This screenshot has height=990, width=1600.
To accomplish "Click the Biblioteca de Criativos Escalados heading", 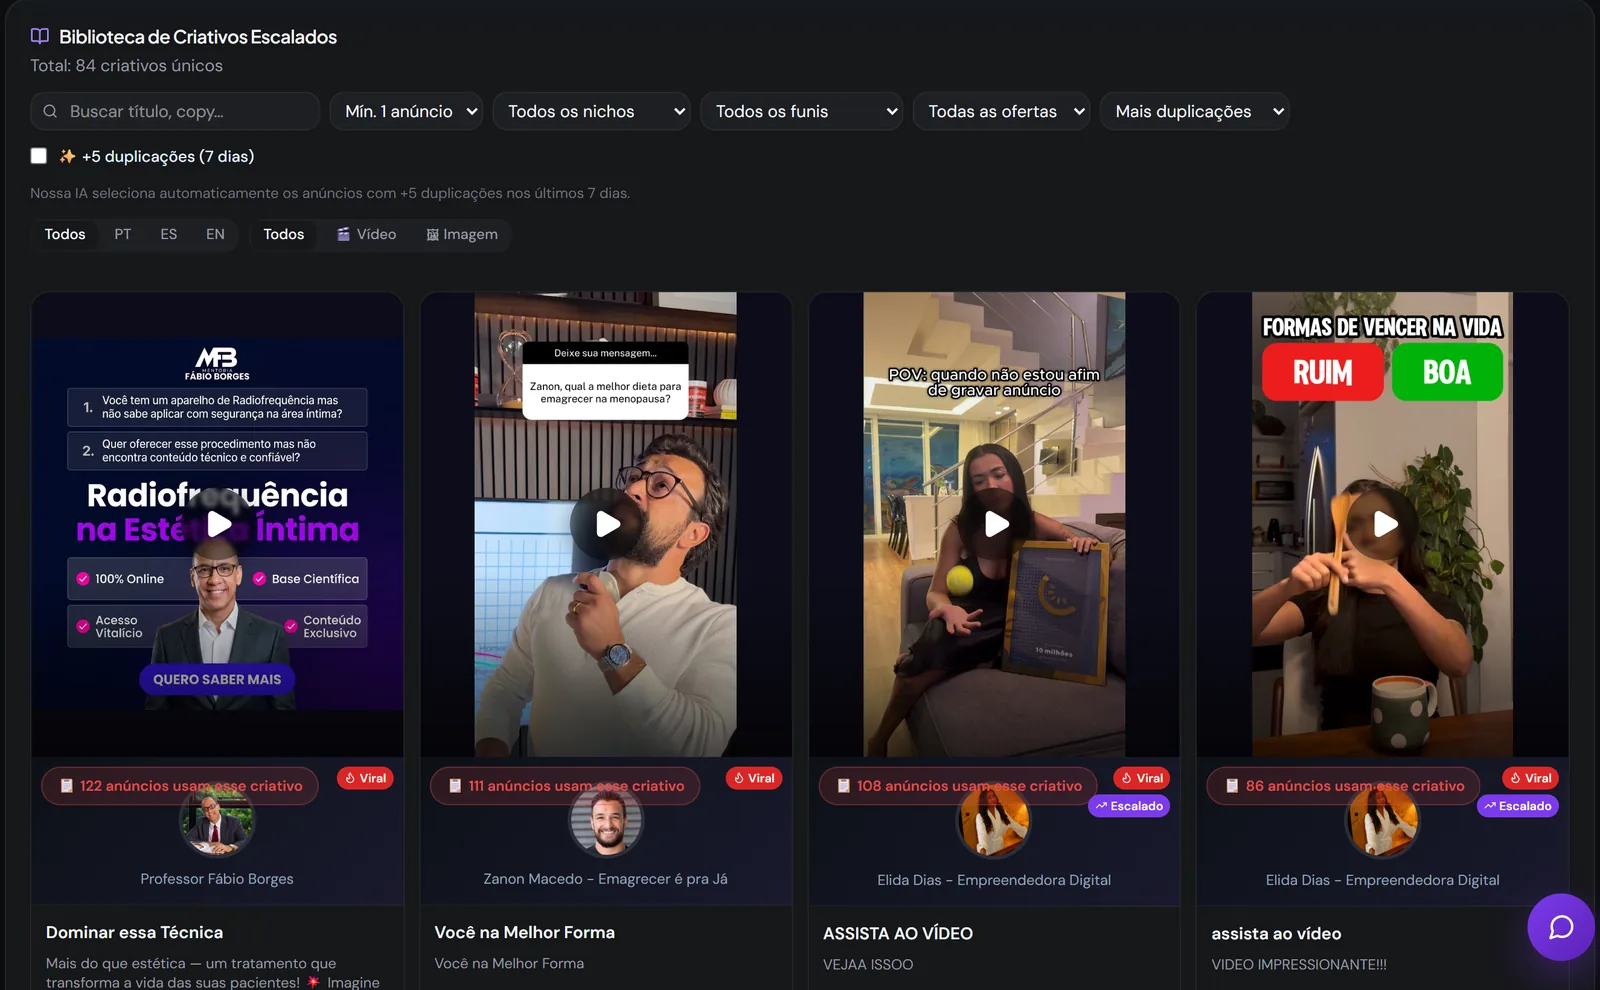I will point(198,37).
